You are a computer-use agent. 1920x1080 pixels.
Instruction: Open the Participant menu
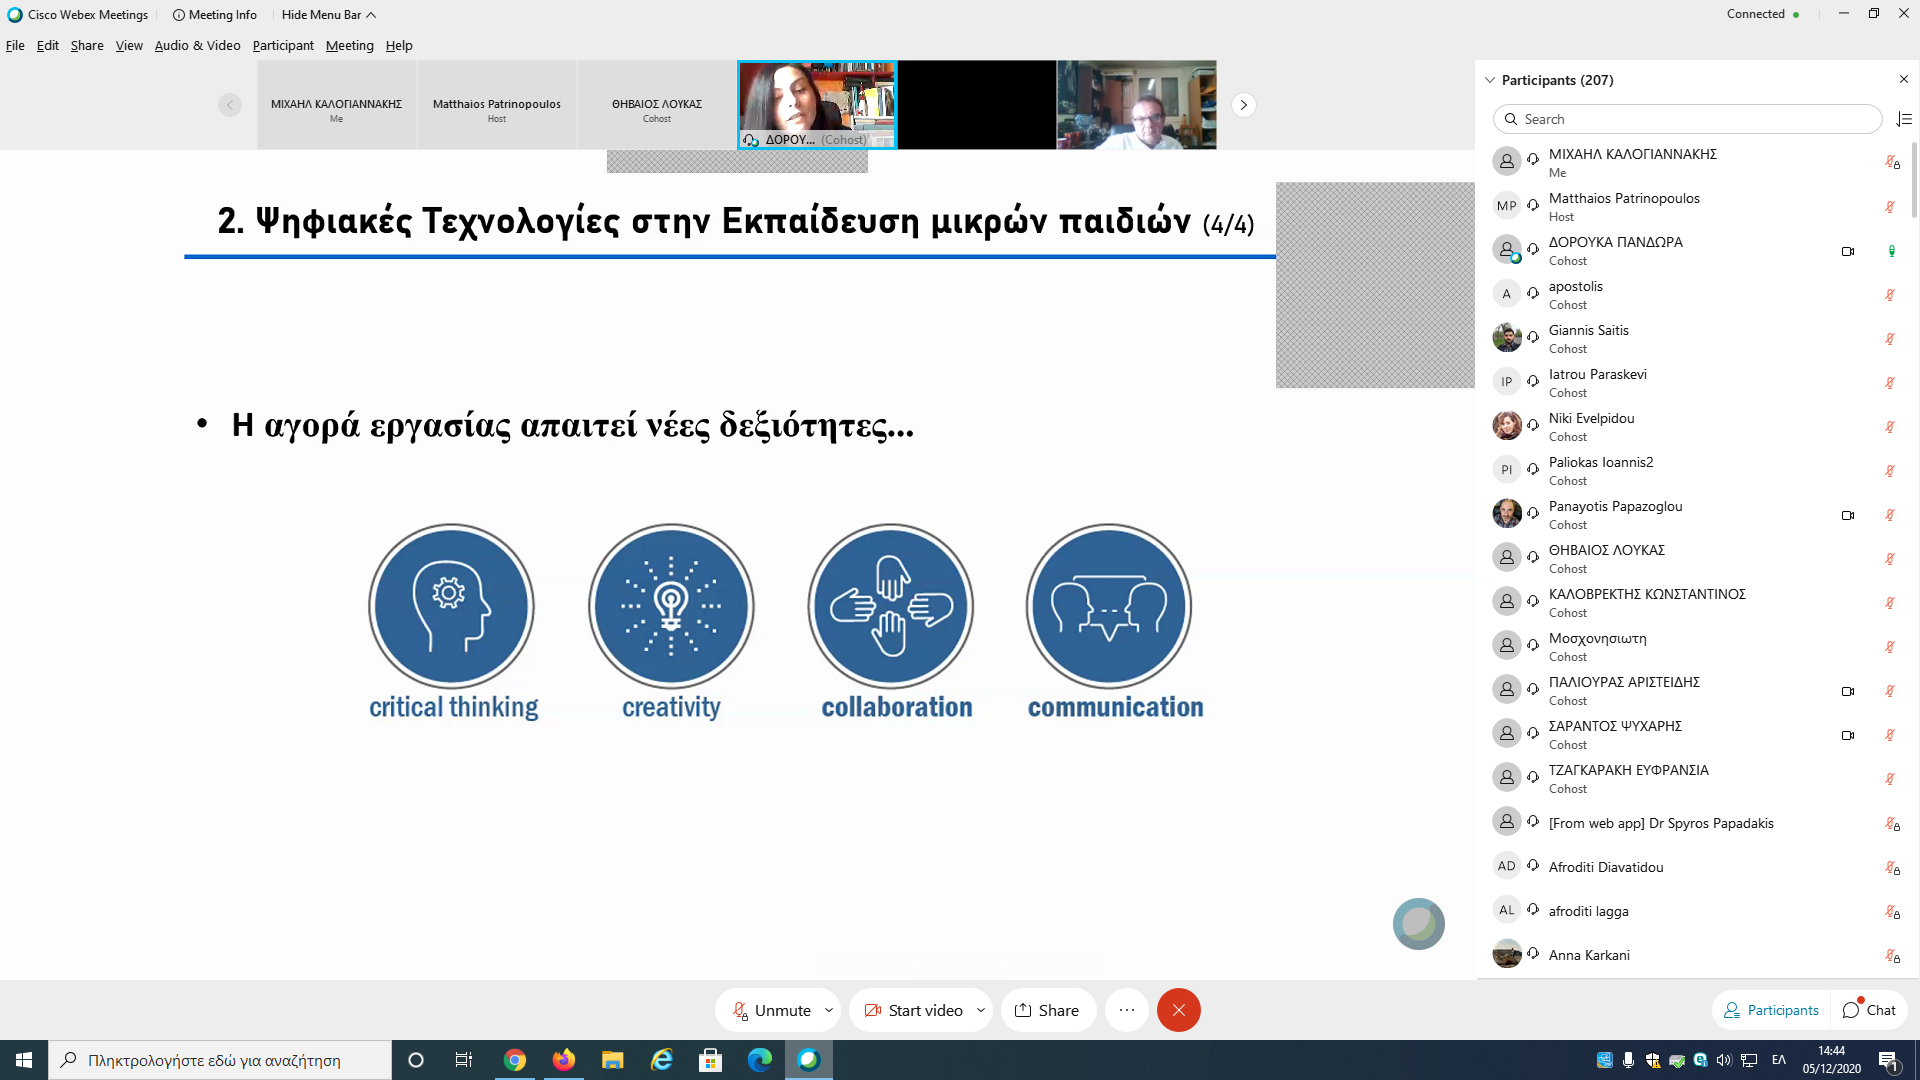pyautogui.click(x=282, y=45)
